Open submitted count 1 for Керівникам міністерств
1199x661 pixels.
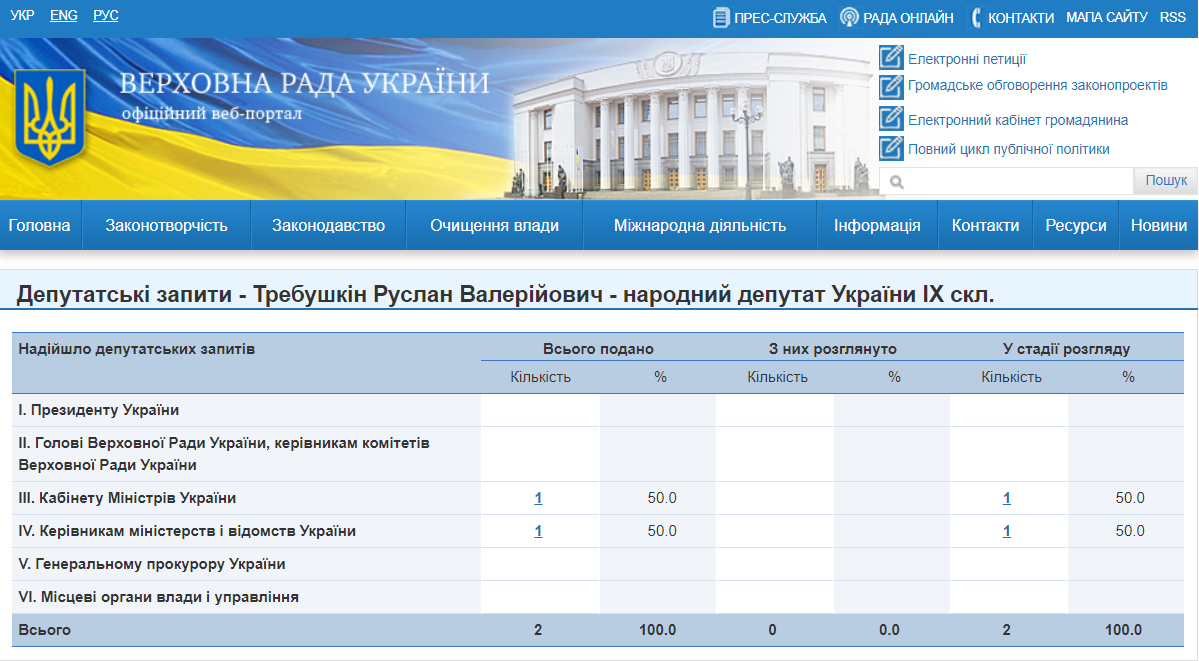click(538, 531)
